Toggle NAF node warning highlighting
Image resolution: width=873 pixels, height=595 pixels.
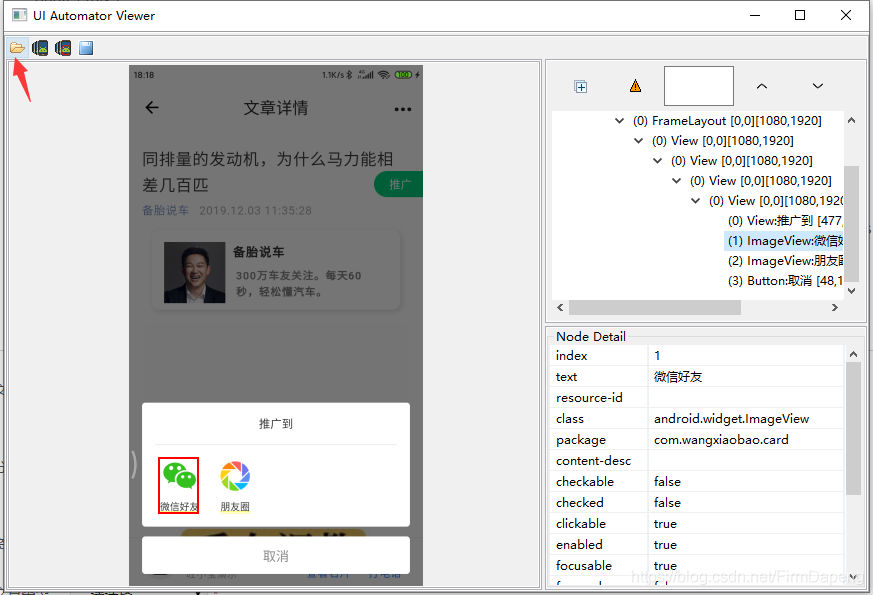pyautogui.click(x=637, y=86)
